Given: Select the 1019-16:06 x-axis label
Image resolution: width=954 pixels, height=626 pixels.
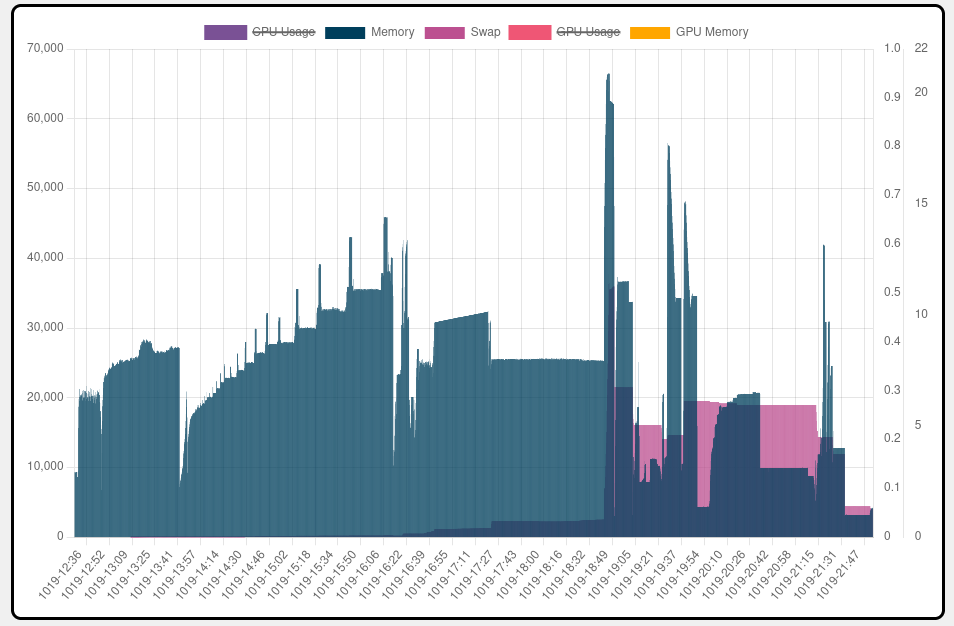Looking at the screenshot, I should pos(359,573).
